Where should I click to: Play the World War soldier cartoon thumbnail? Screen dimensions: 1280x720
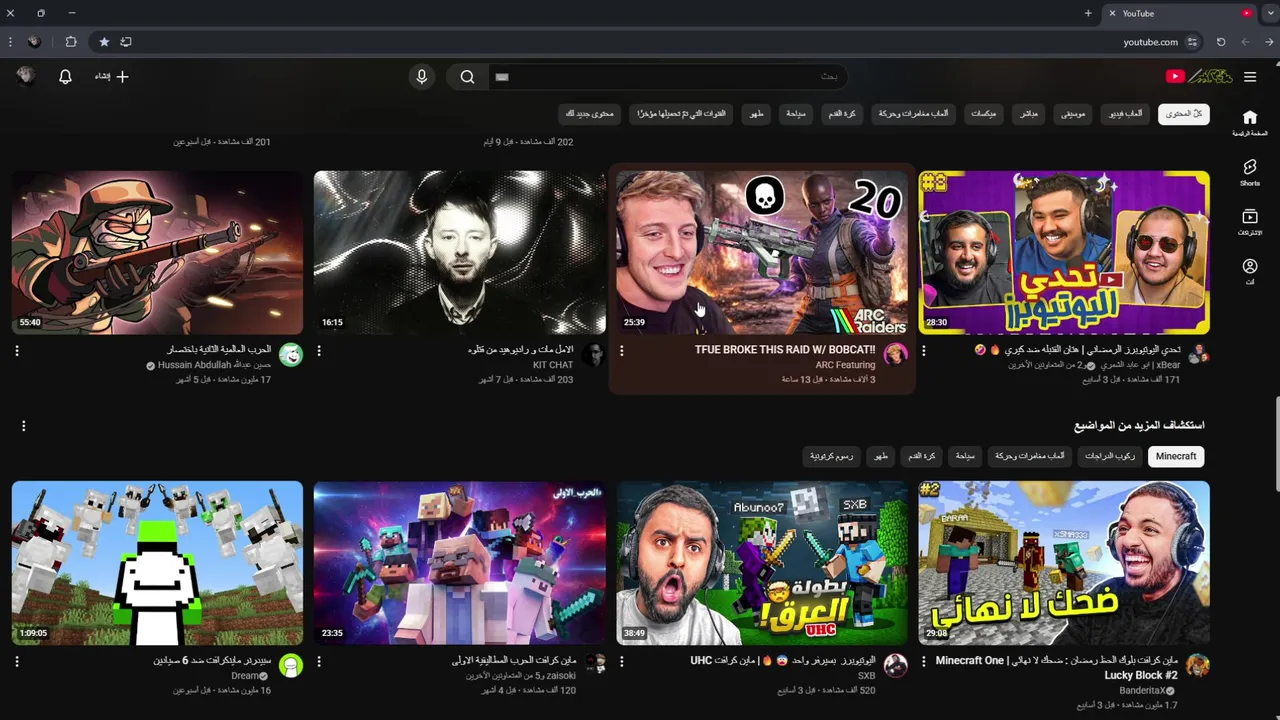157,252
